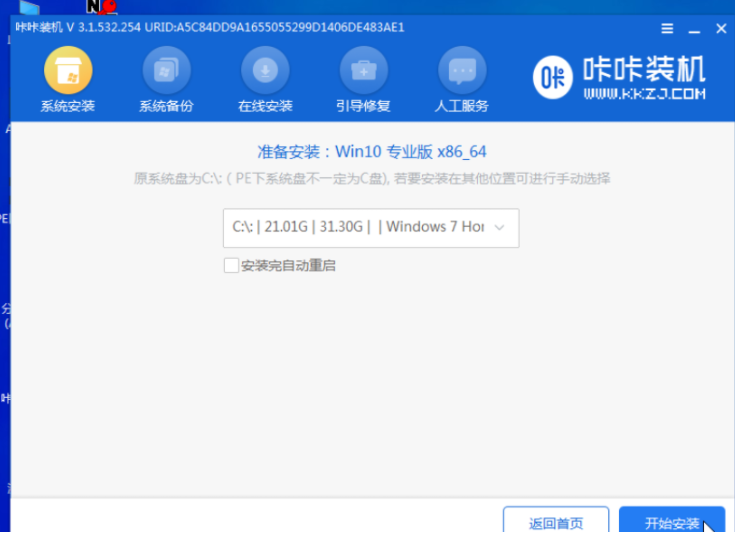Start installation with 开始安装 button
The height and width of the screenshot is (535, 735).
tap(672, 520)
